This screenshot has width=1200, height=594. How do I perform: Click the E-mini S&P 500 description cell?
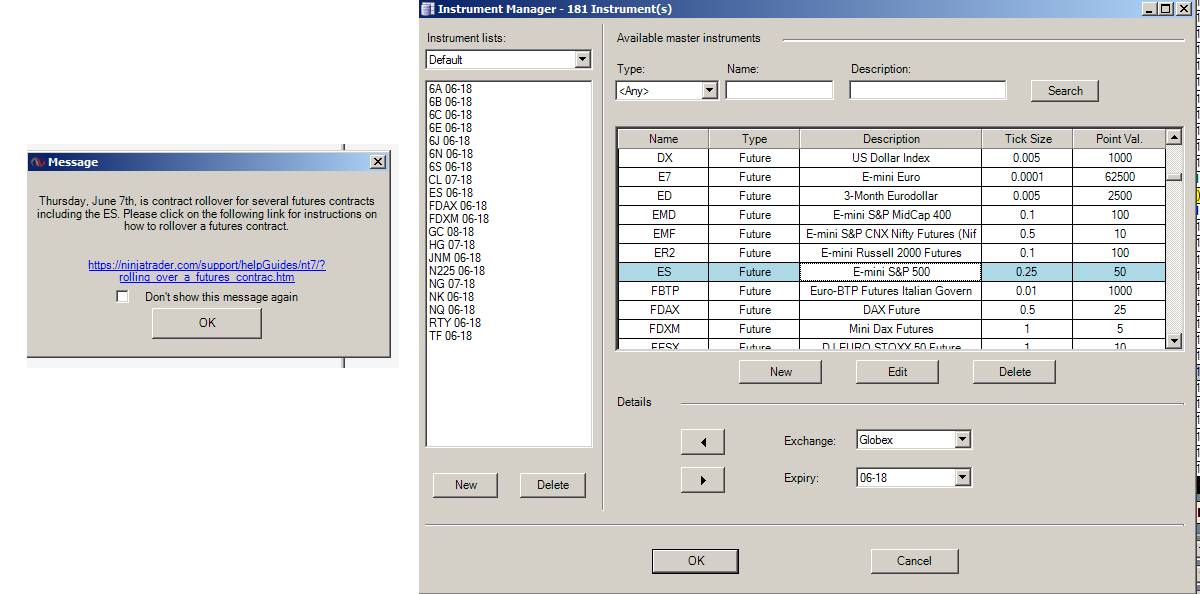click(x=891, y=272)
